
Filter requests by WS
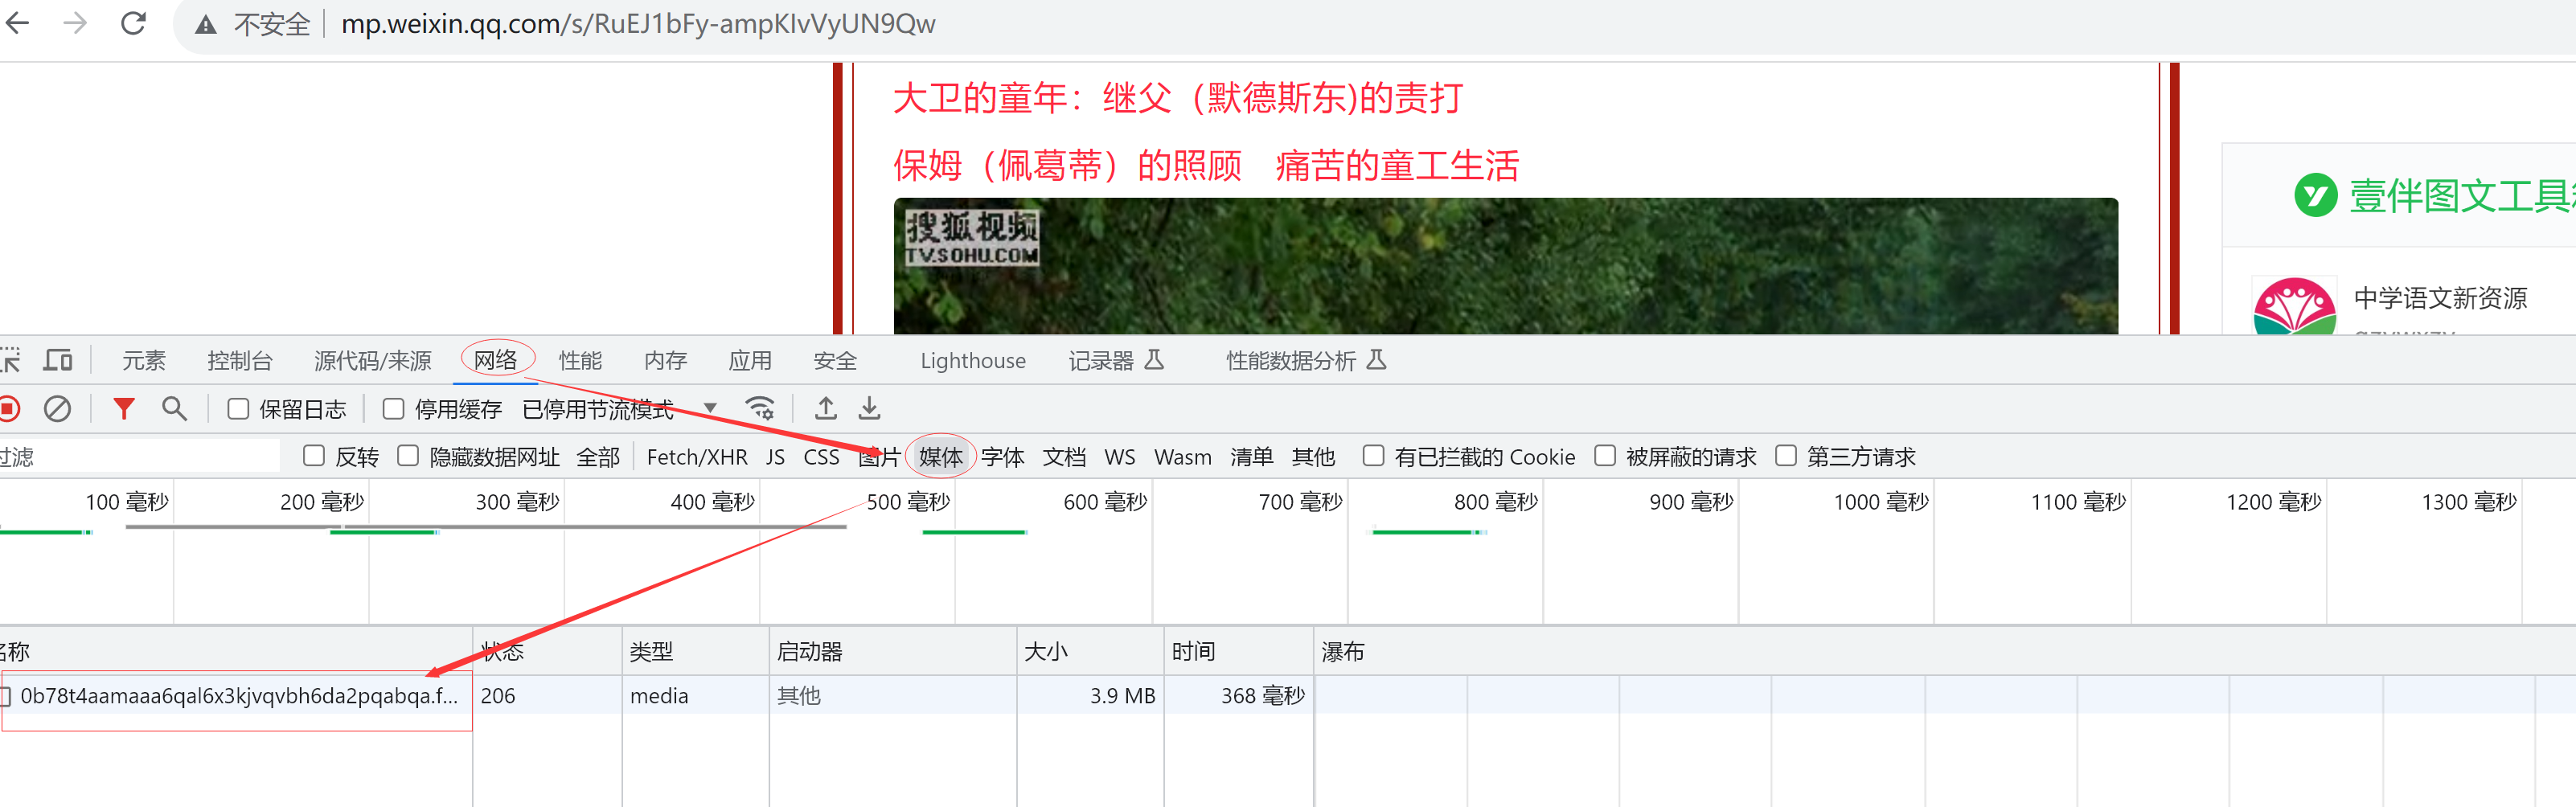(x=1120, y=457)
